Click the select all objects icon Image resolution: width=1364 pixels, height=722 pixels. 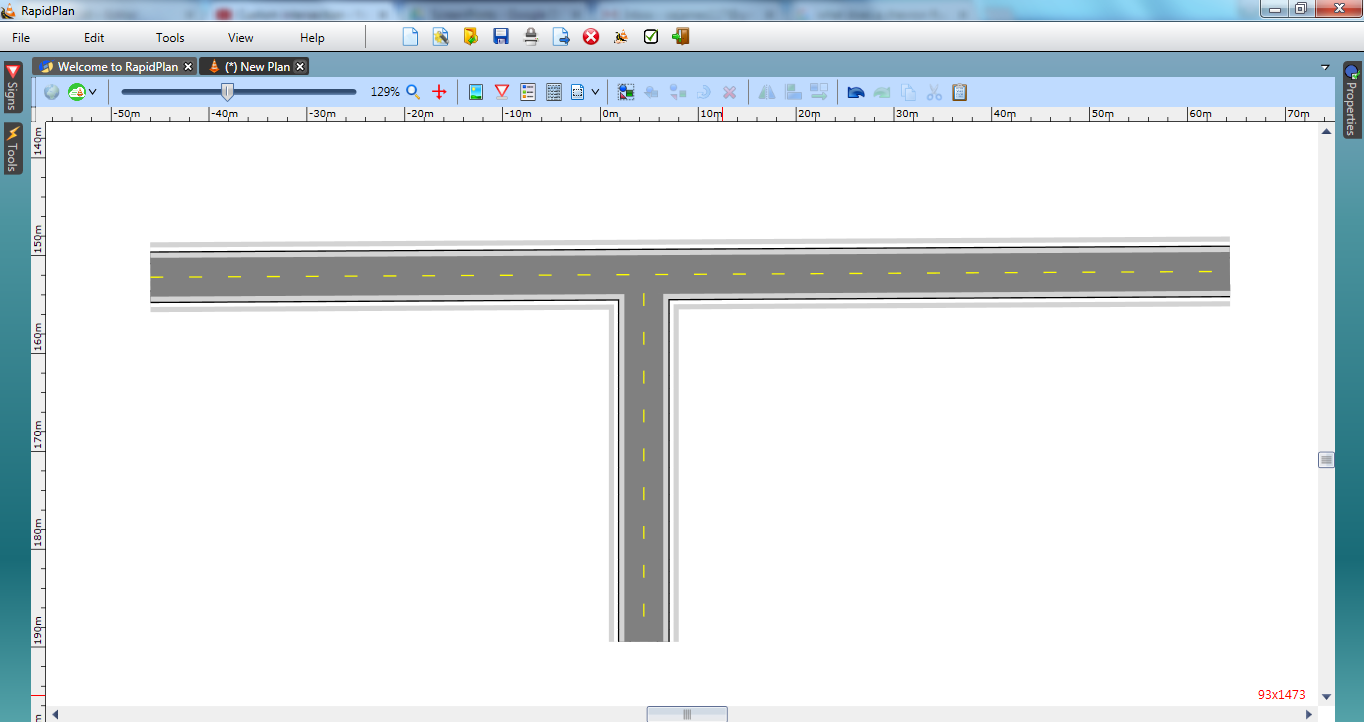(x=626, y=92)
